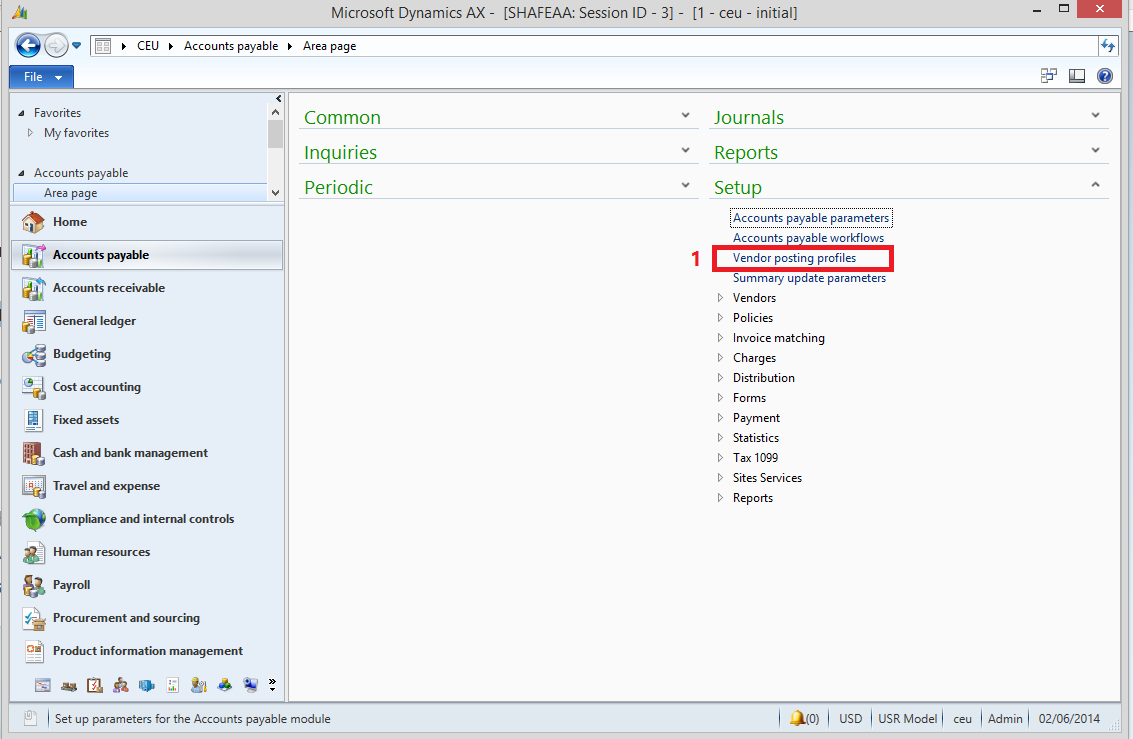This screenshot has height=739, width=1133.
Task: Open the Fixed assets module
Action: tap(87, 419)
